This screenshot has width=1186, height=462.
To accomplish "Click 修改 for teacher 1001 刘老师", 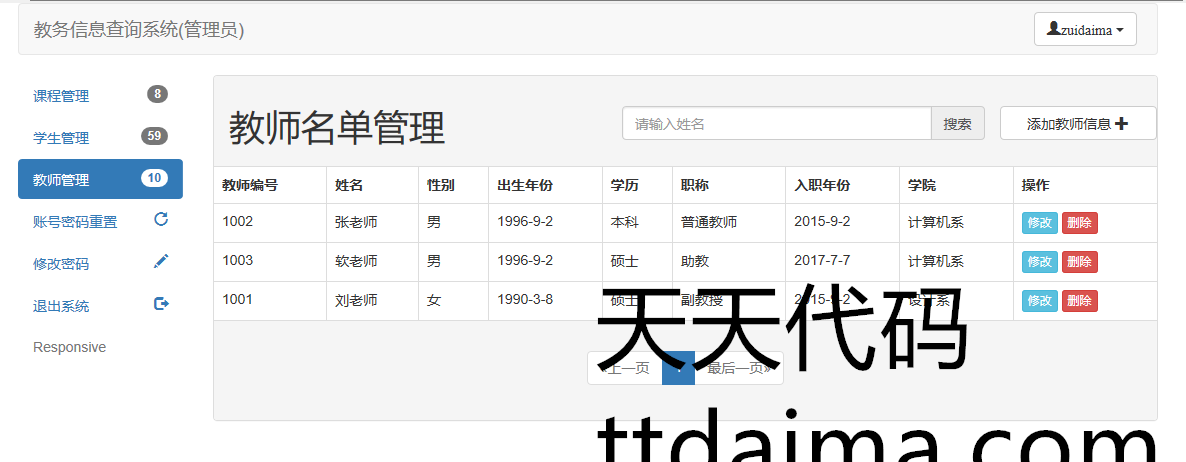I will tap(1039, 301).
